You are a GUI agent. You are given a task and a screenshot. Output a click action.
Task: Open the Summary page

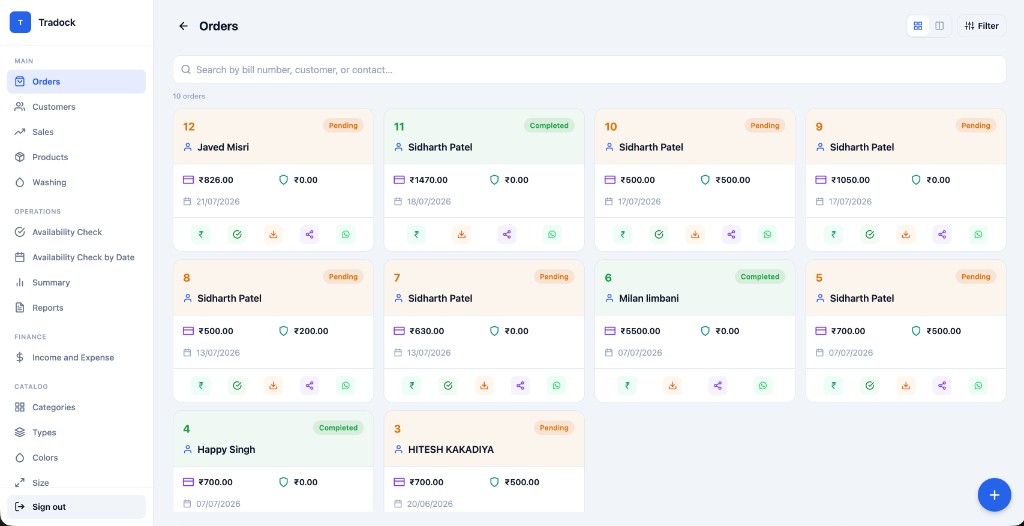76,282
